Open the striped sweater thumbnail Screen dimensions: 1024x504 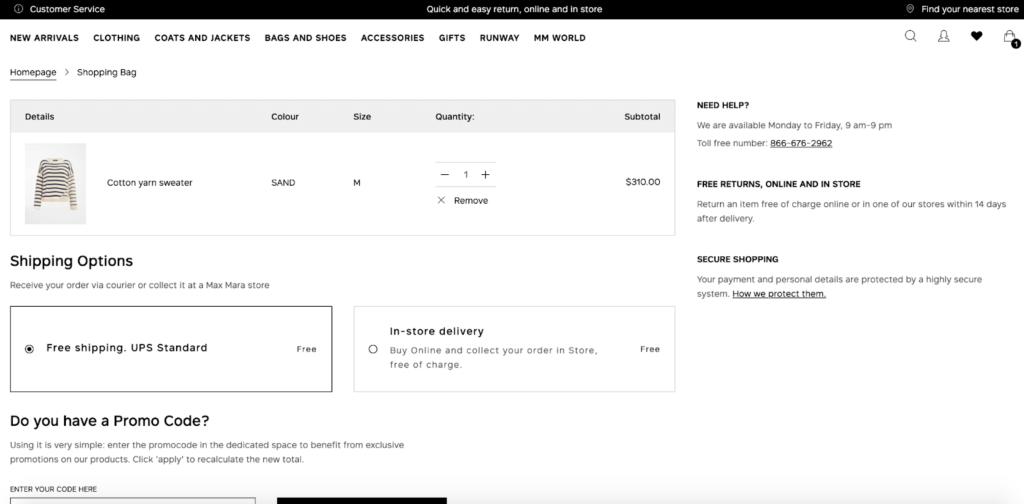tap(56, 183)
